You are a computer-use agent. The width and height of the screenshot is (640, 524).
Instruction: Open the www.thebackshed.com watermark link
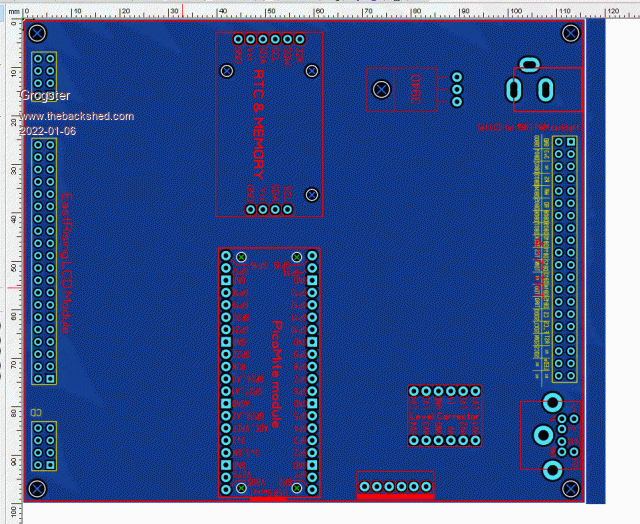(x=76, y=117)
